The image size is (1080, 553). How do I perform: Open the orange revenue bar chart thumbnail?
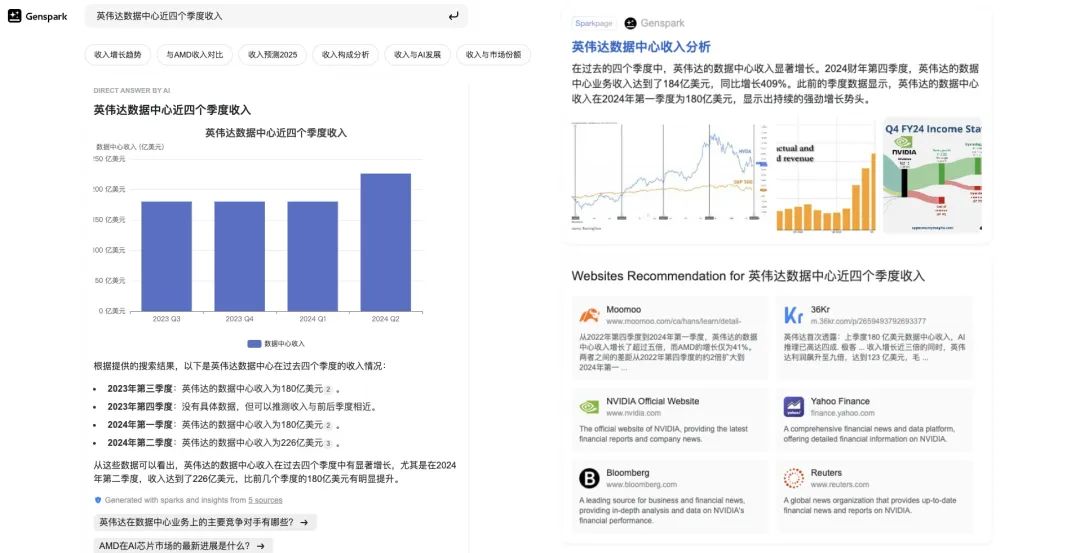pos(826,176)
